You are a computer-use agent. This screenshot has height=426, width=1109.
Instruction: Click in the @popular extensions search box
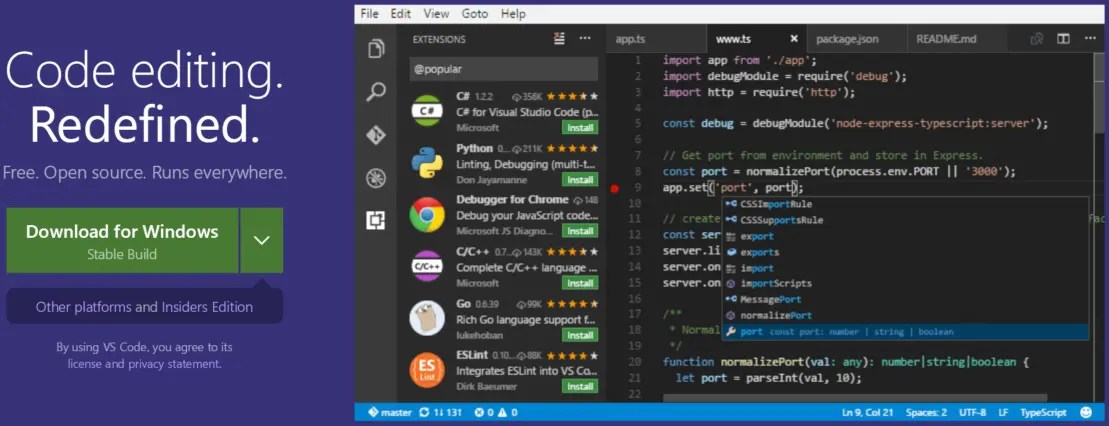pyautogui.click(x=504, y=69)
